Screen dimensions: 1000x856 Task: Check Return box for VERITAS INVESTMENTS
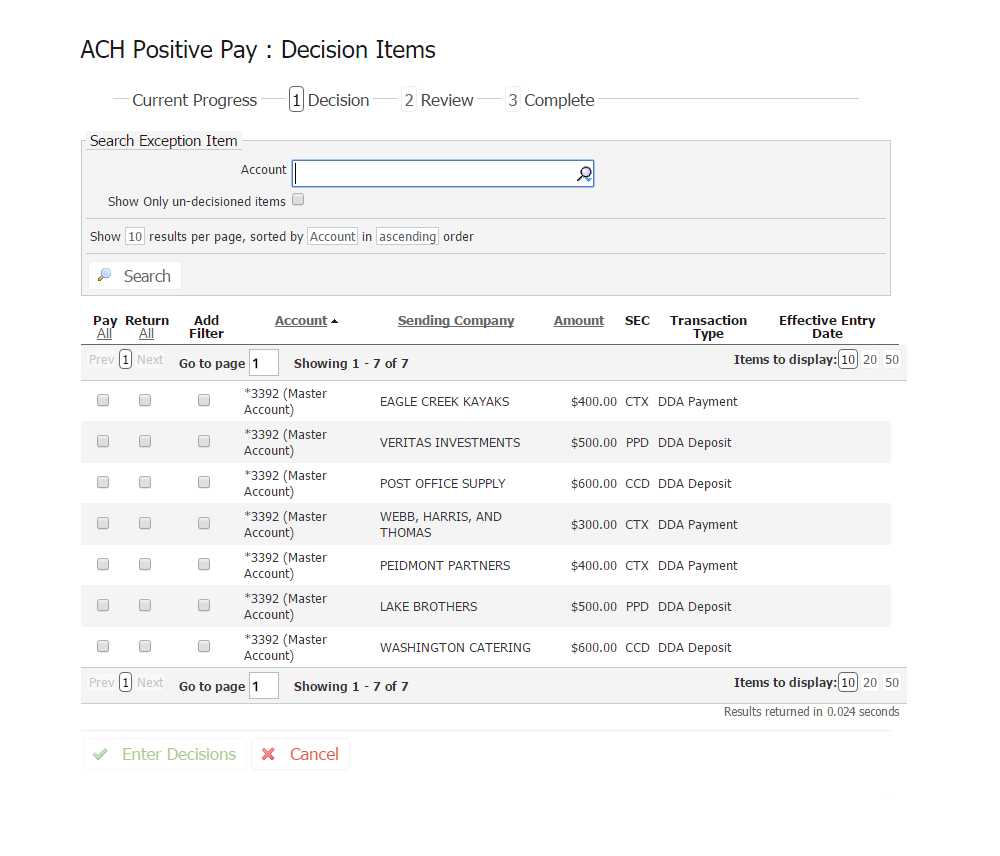[x=145, y=441]
